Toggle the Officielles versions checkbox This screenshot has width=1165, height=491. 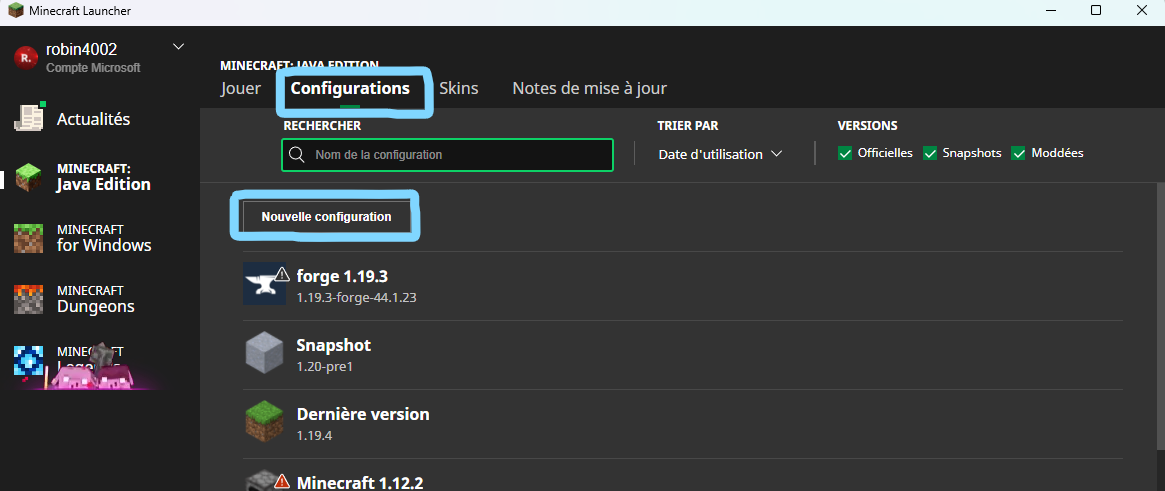tap(845, 153)
